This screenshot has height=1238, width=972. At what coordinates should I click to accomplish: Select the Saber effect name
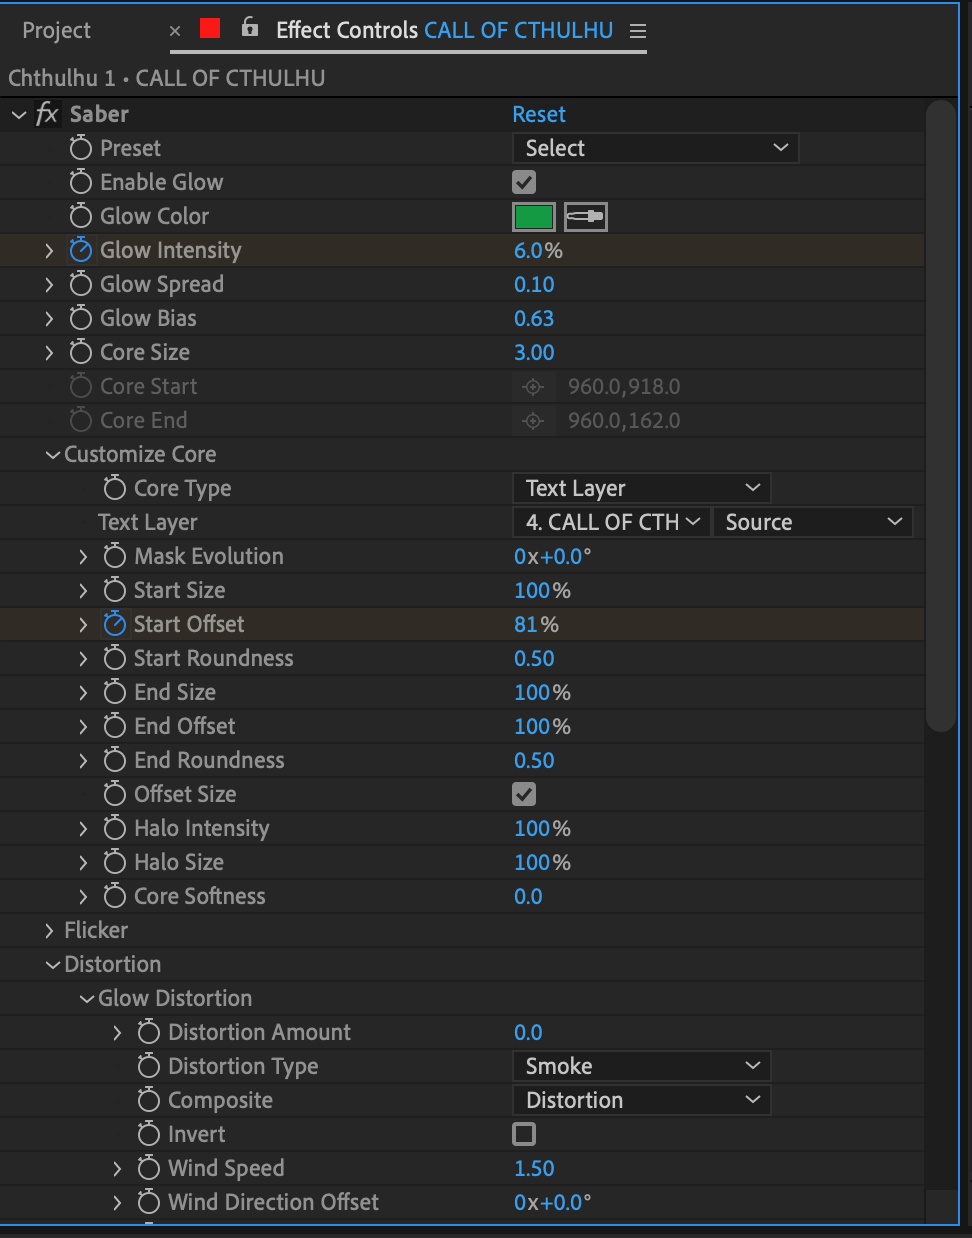99,114
